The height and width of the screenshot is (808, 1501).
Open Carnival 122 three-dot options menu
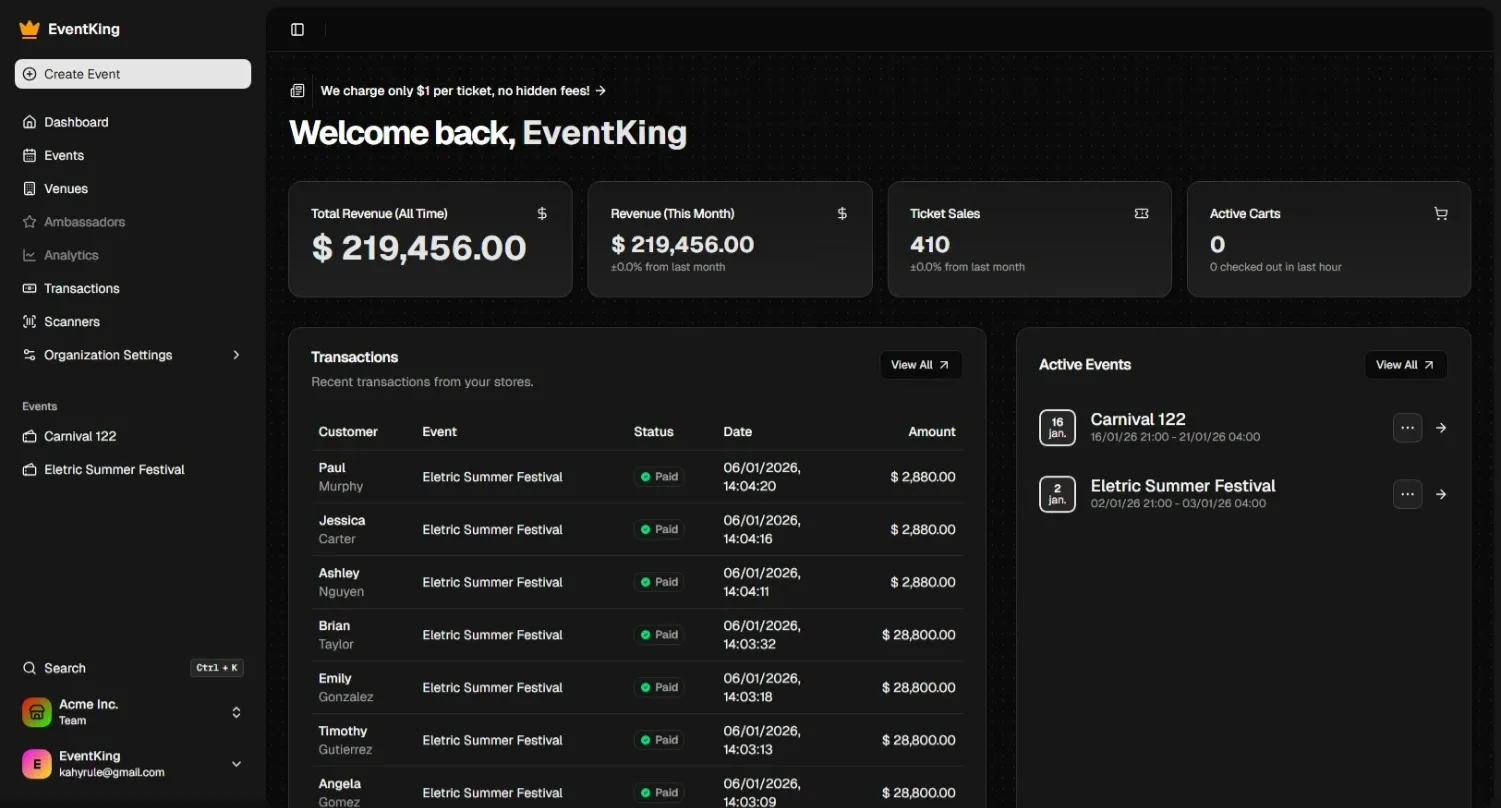(x=1407, y=428)
